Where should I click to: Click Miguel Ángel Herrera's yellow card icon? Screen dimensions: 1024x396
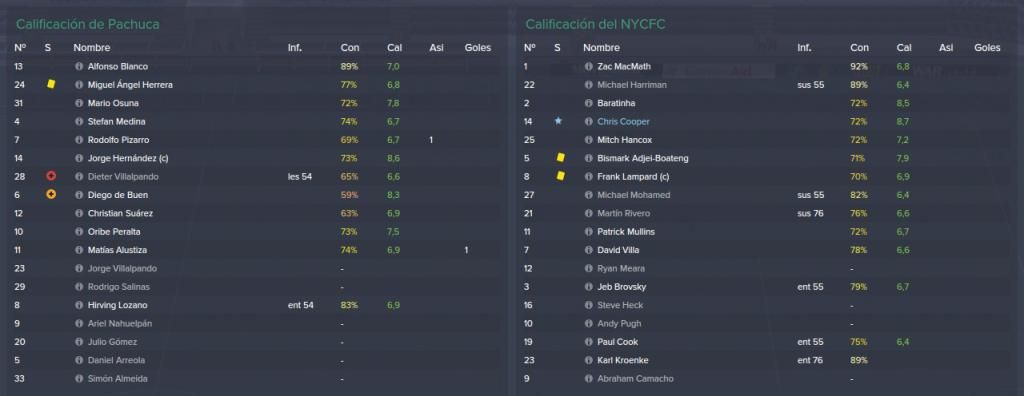click(x=51, y=84)
